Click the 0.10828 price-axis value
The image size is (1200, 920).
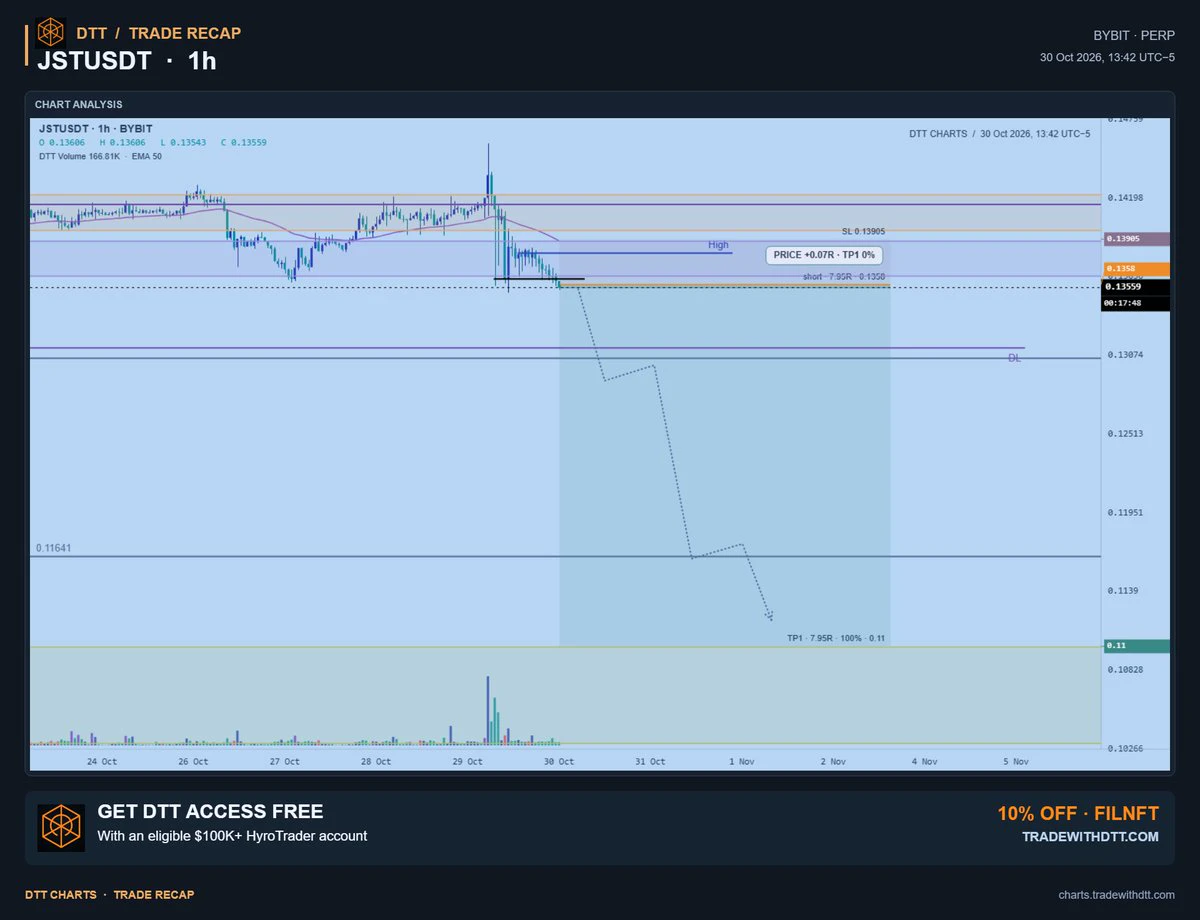click(1125, 669)
